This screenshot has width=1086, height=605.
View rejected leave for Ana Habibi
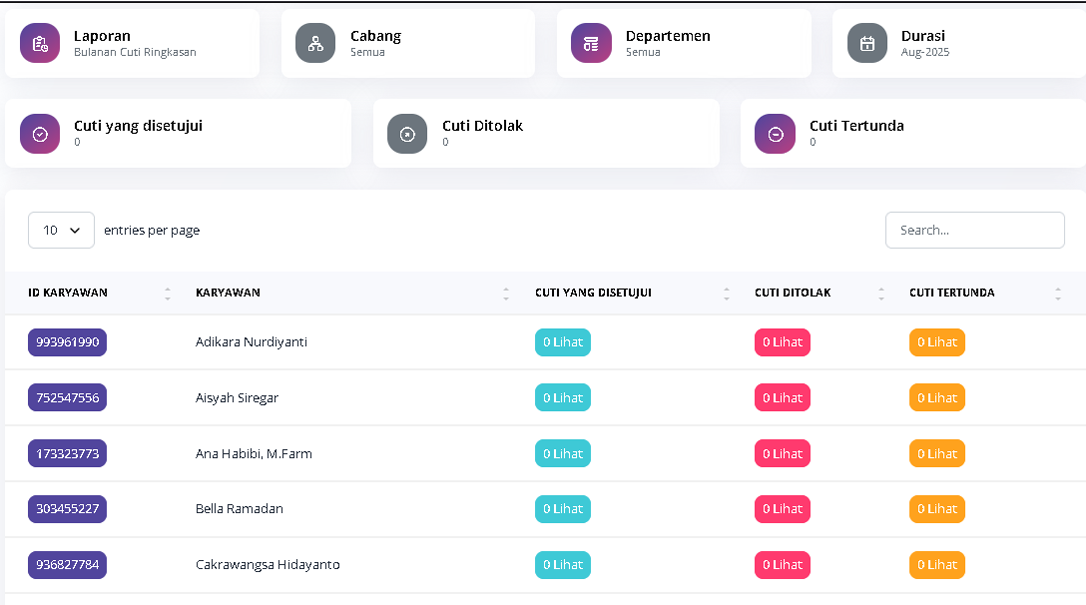click(782, 454)
